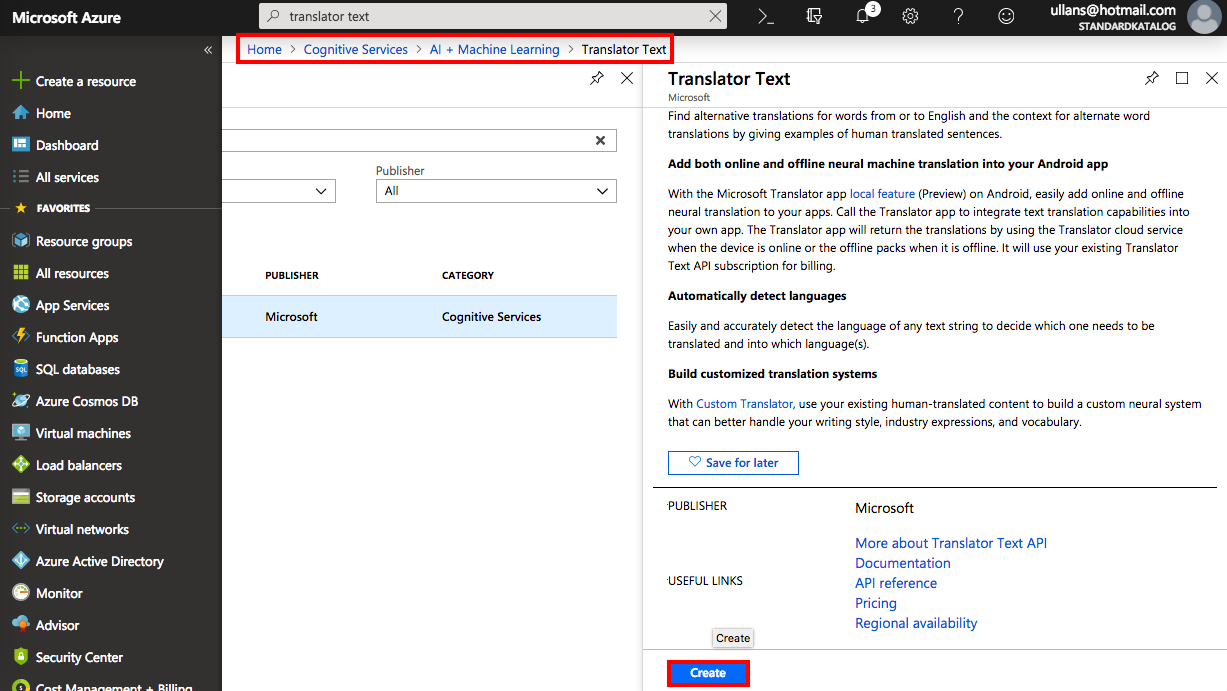Click the blue Create button
The height and width of the screenshot is (691, 1227).
708,673
